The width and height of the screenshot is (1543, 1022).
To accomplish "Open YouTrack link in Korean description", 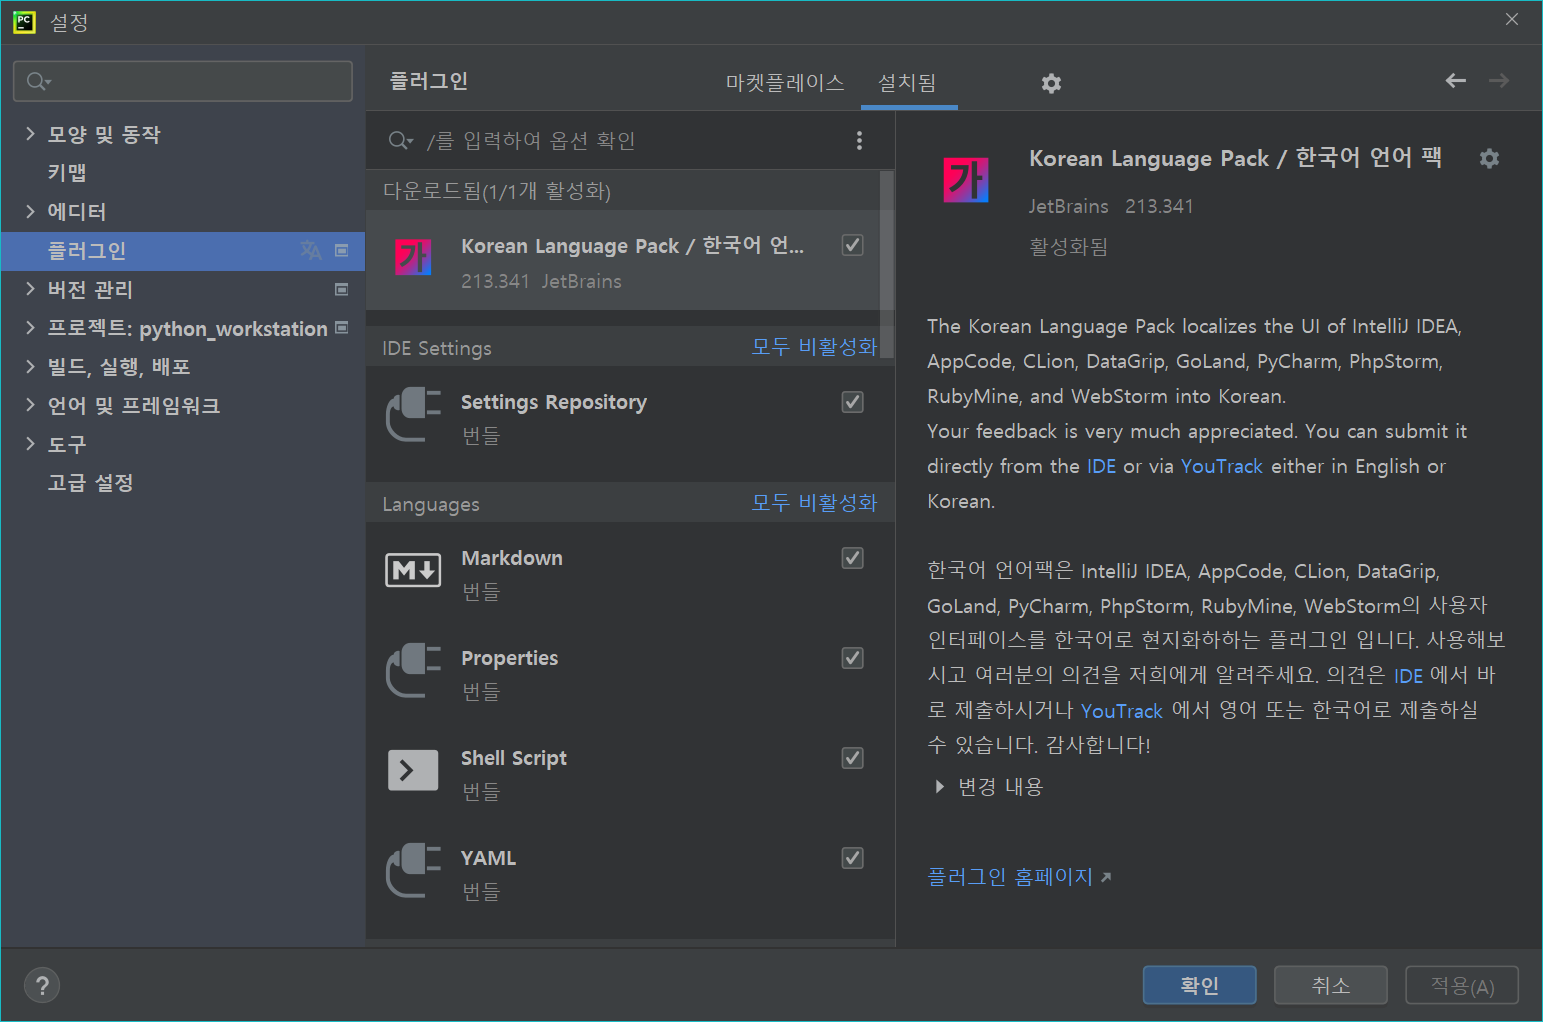I will (1121, 711).
